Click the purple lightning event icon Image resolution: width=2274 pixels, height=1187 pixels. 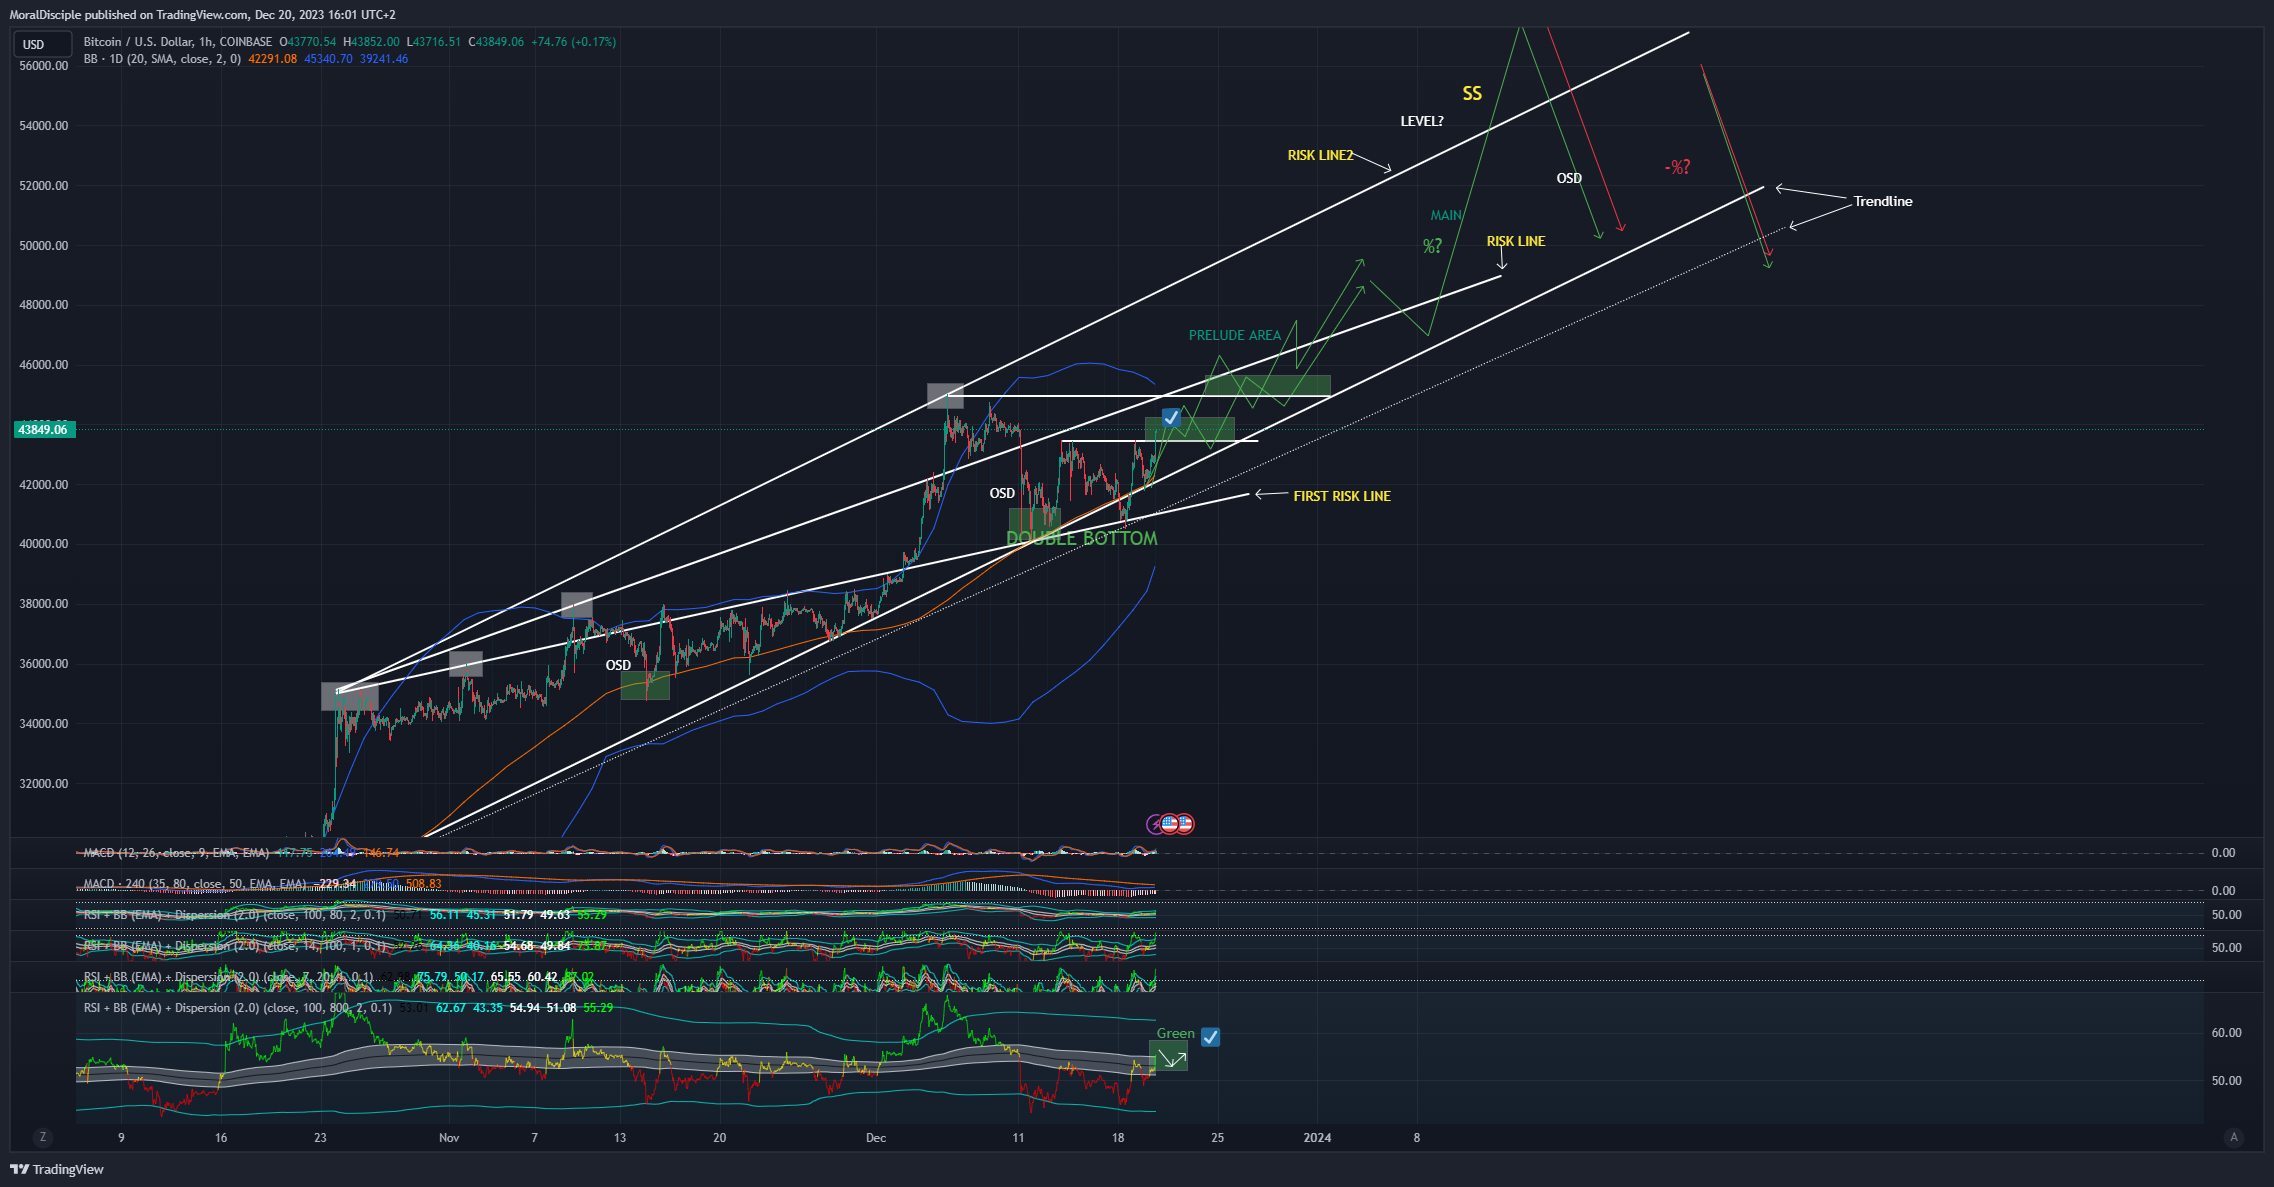click(x=1155, y=824)
